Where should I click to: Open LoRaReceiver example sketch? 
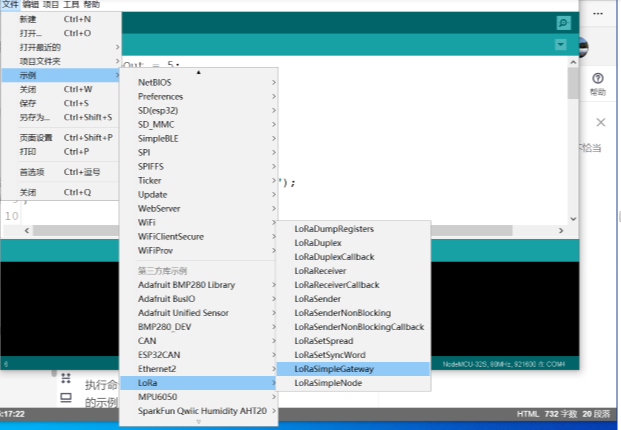(x=353, y=271)
